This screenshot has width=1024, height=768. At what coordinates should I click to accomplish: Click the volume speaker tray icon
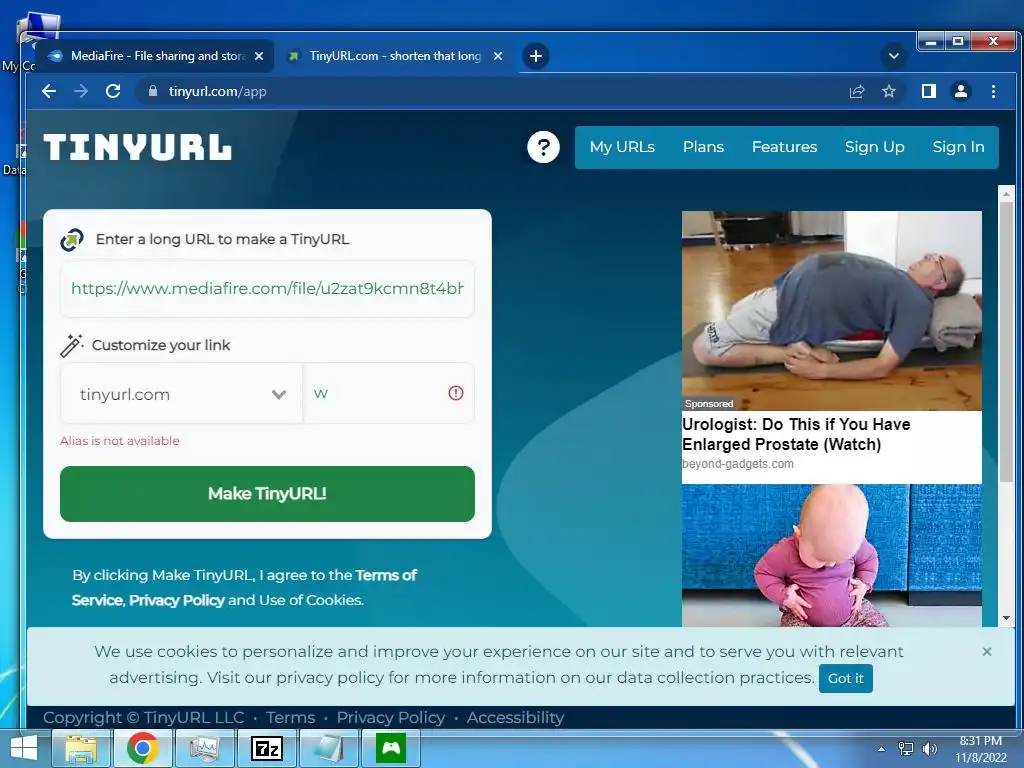(x=929, y=749)
